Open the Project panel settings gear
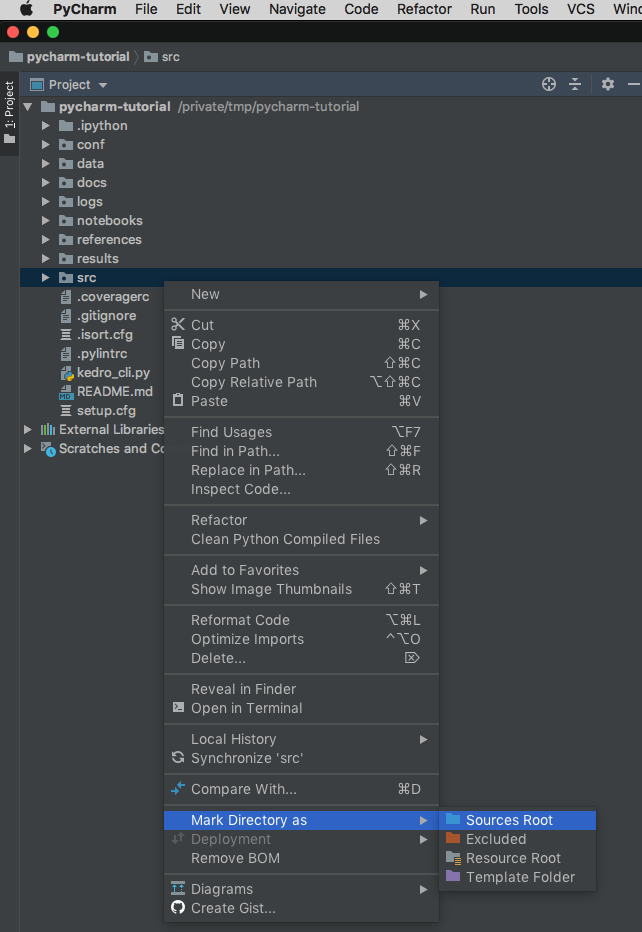The height and width of the screenshot is (932, 642). pos(607,85)
